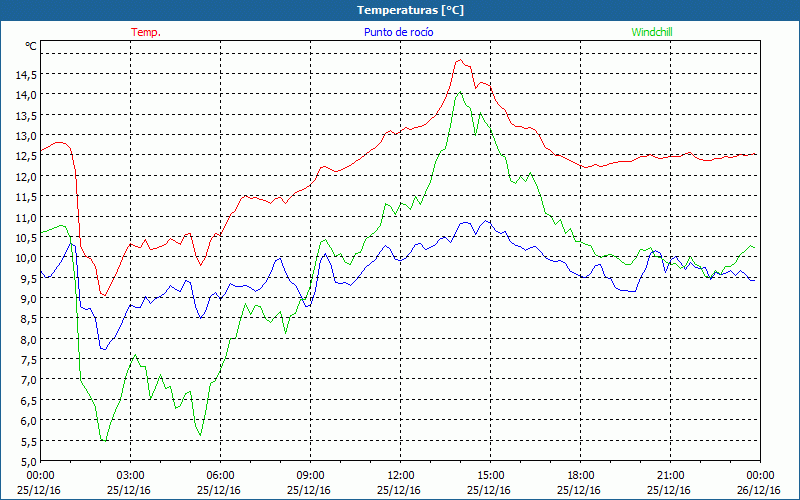Click the 10,5 y-axis value
Screen dimensions: 800x500
(x=26, y=238)
